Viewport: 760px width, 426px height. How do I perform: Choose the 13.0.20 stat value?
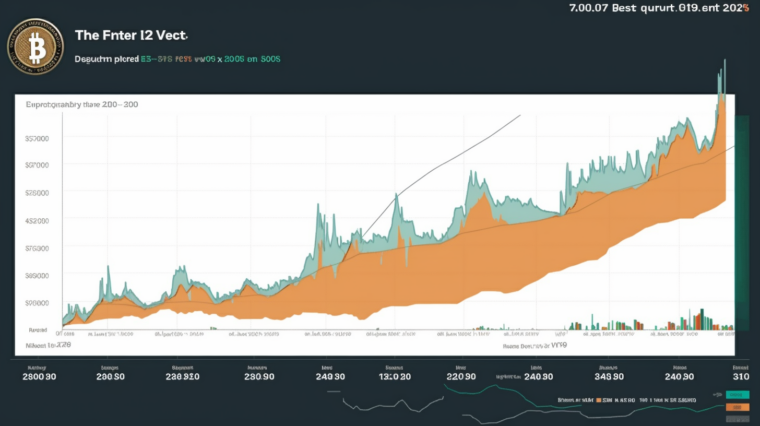(393, 377)
